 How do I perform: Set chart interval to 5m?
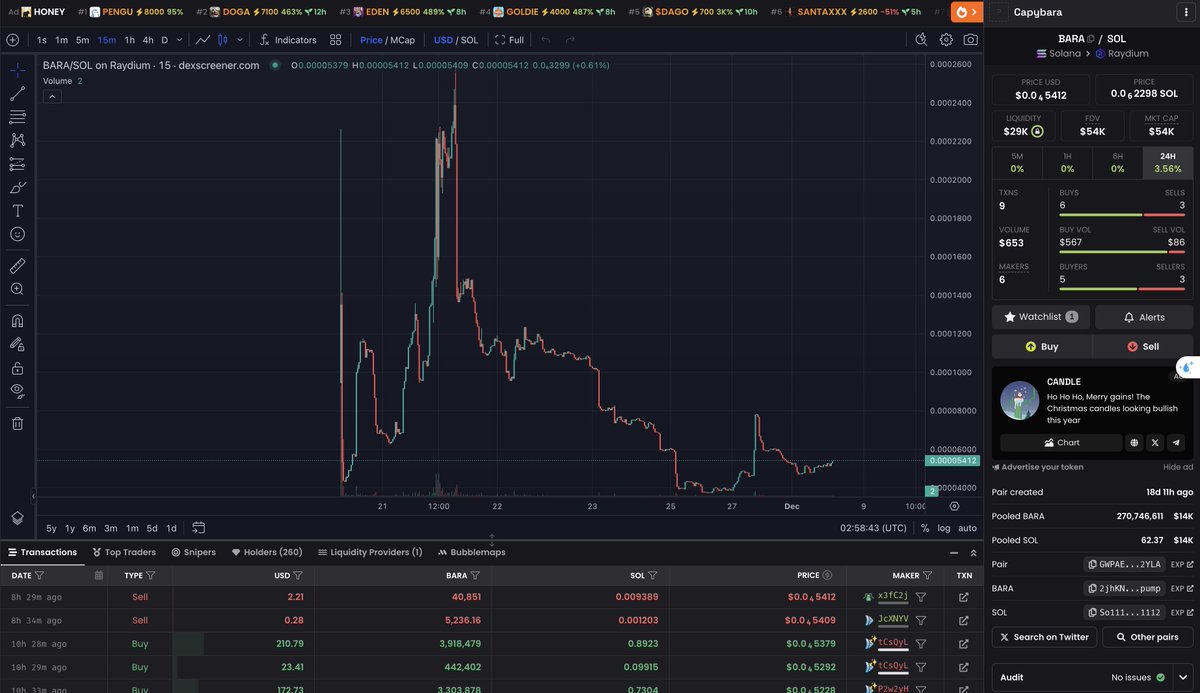[x=82, y=40]
